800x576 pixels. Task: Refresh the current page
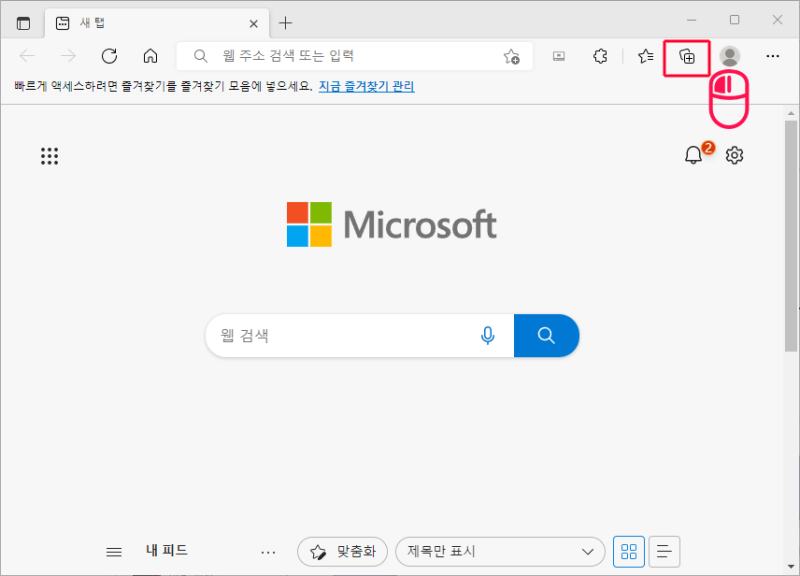click(109, 56)
